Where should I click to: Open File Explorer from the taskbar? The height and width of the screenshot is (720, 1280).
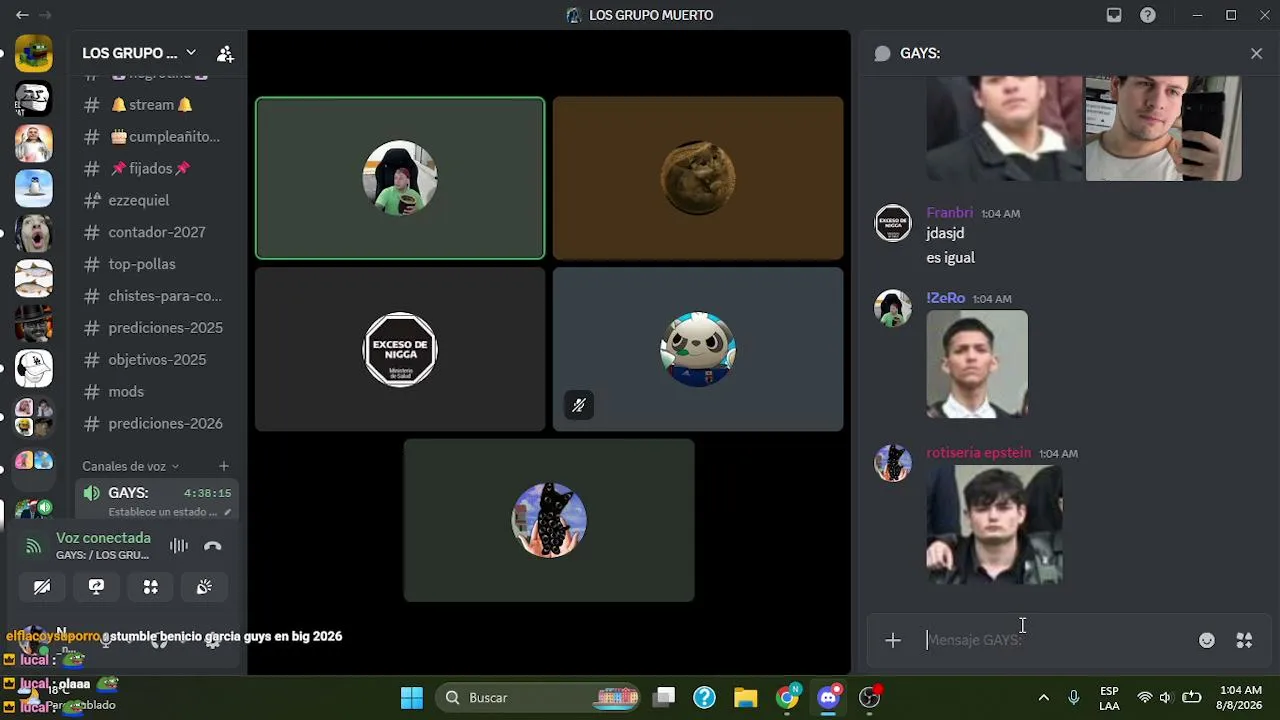click(x=746, y=698)
